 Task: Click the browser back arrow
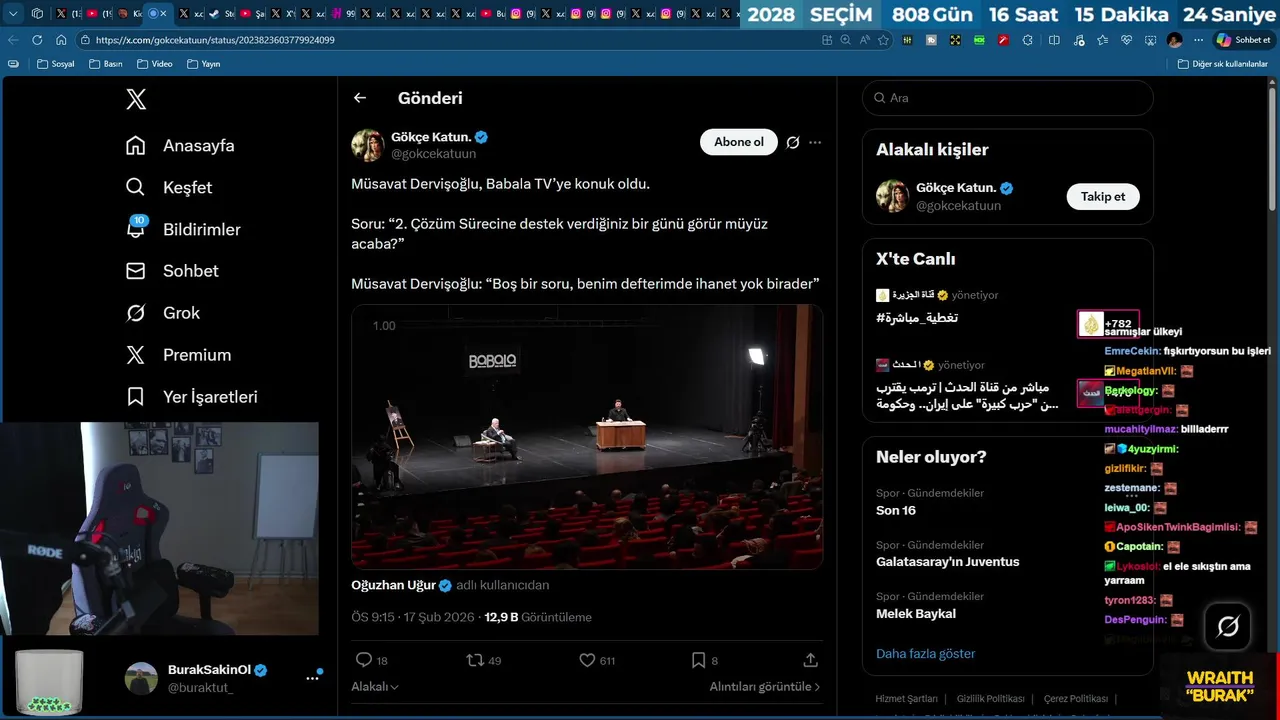tap(13, 40)
